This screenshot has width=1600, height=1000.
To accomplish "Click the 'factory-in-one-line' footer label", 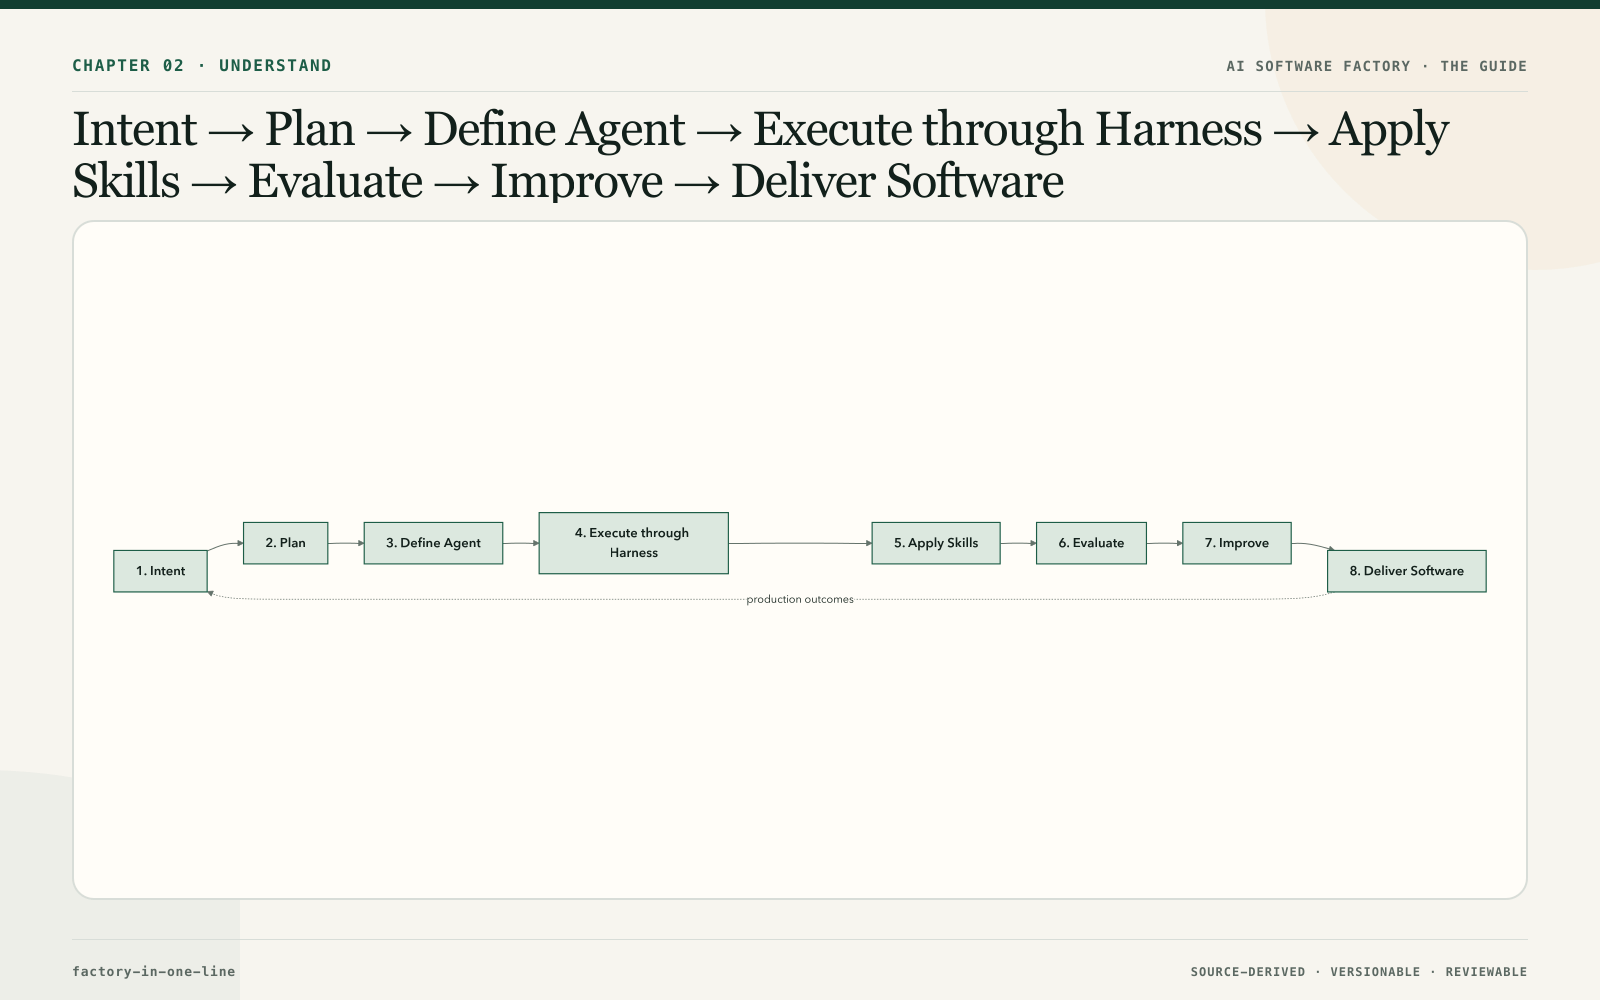I will pyautogui.click(x=154, y=971).
